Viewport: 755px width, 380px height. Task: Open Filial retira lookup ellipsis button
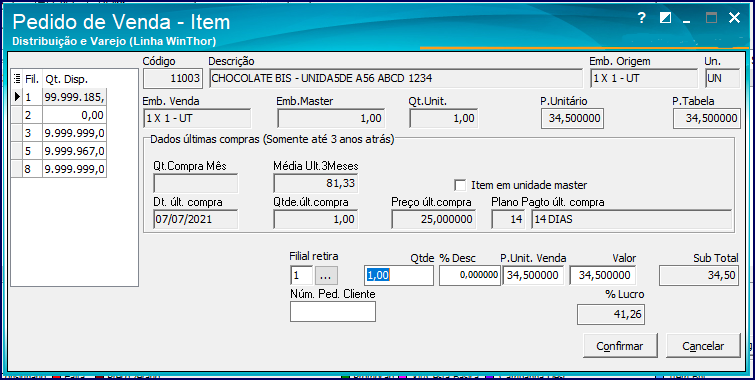pos(326,275)
